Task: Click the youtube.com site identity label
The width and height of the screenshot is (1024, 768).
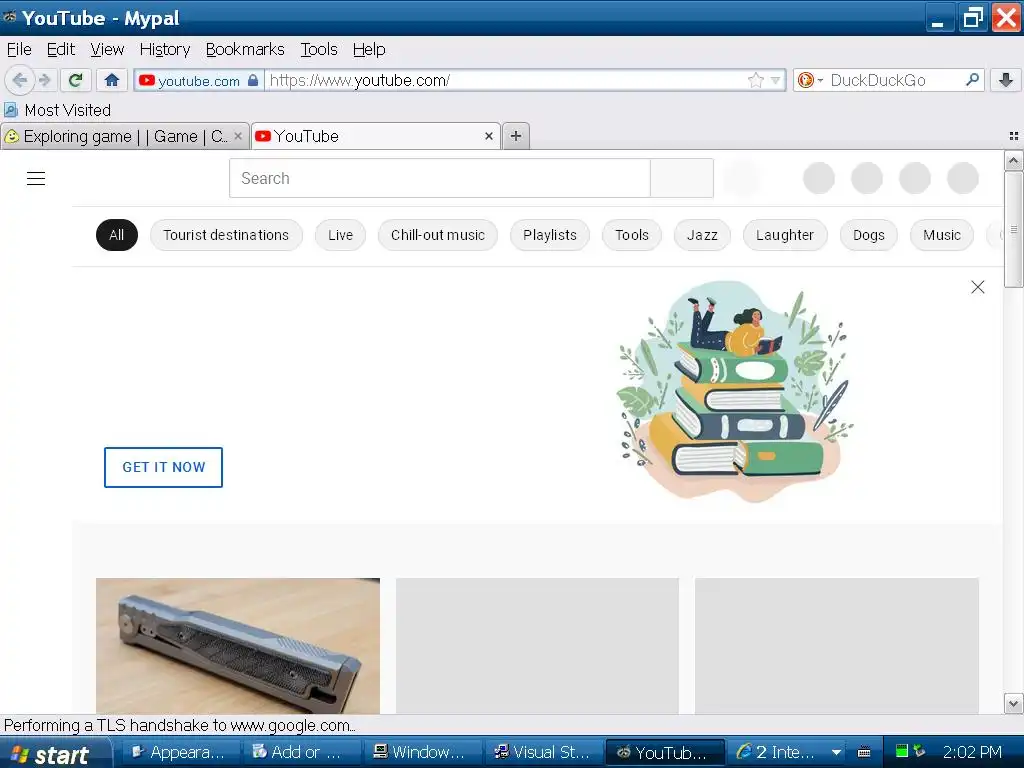Action: 199,80
